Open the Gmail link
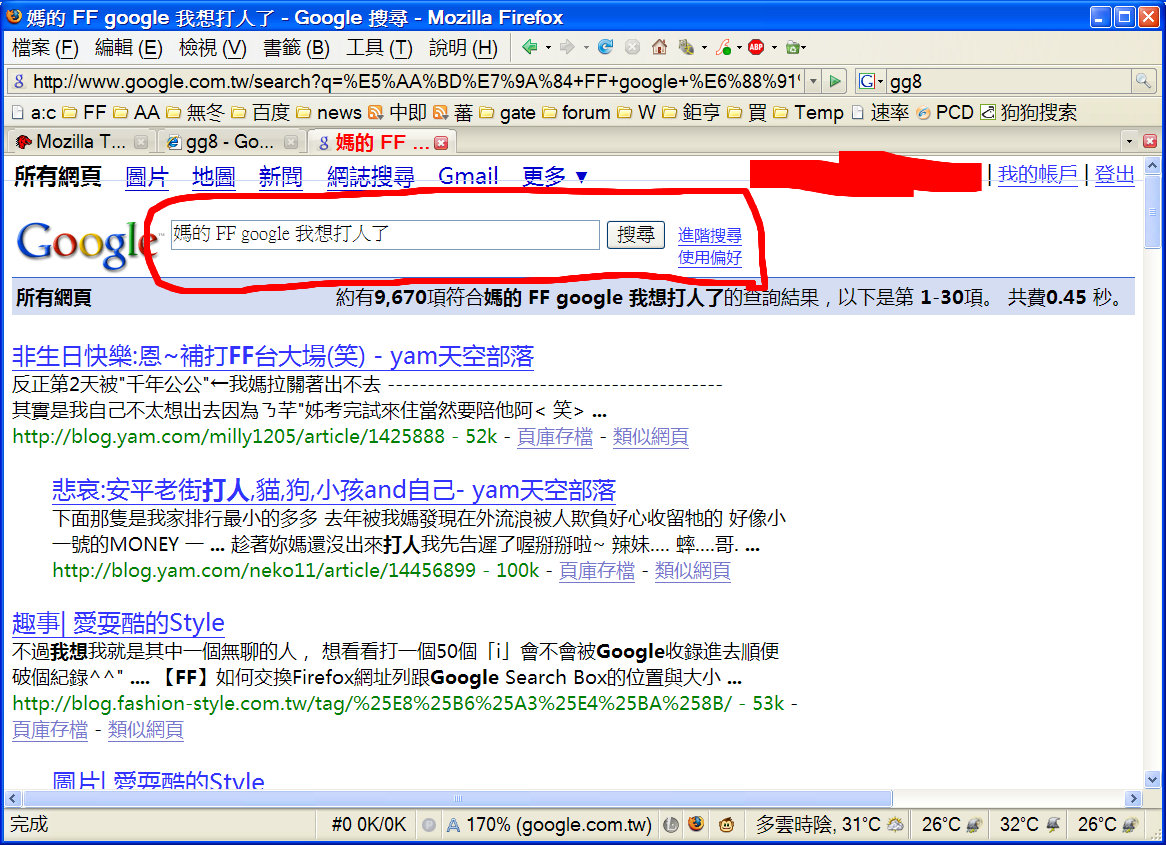This screenshot has height=845, width=1166. (468, 176)
